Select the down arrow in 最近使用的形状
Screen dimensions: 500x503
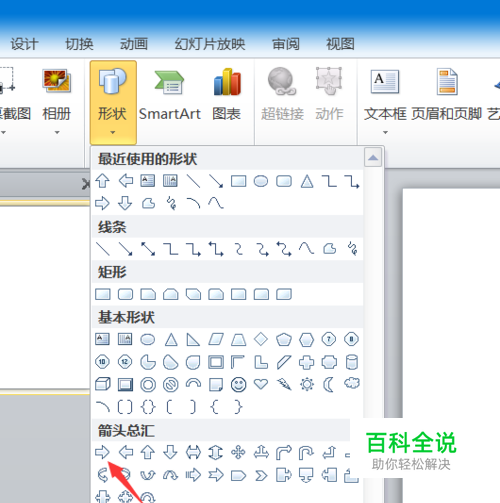coord(125,203)
